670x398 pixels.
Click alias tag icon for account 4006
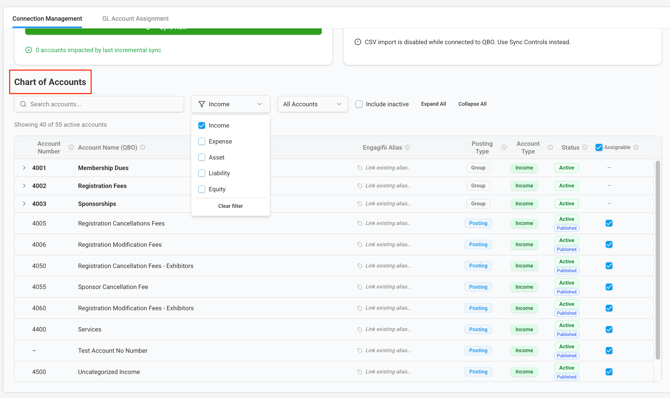click(x=360, y=245)
